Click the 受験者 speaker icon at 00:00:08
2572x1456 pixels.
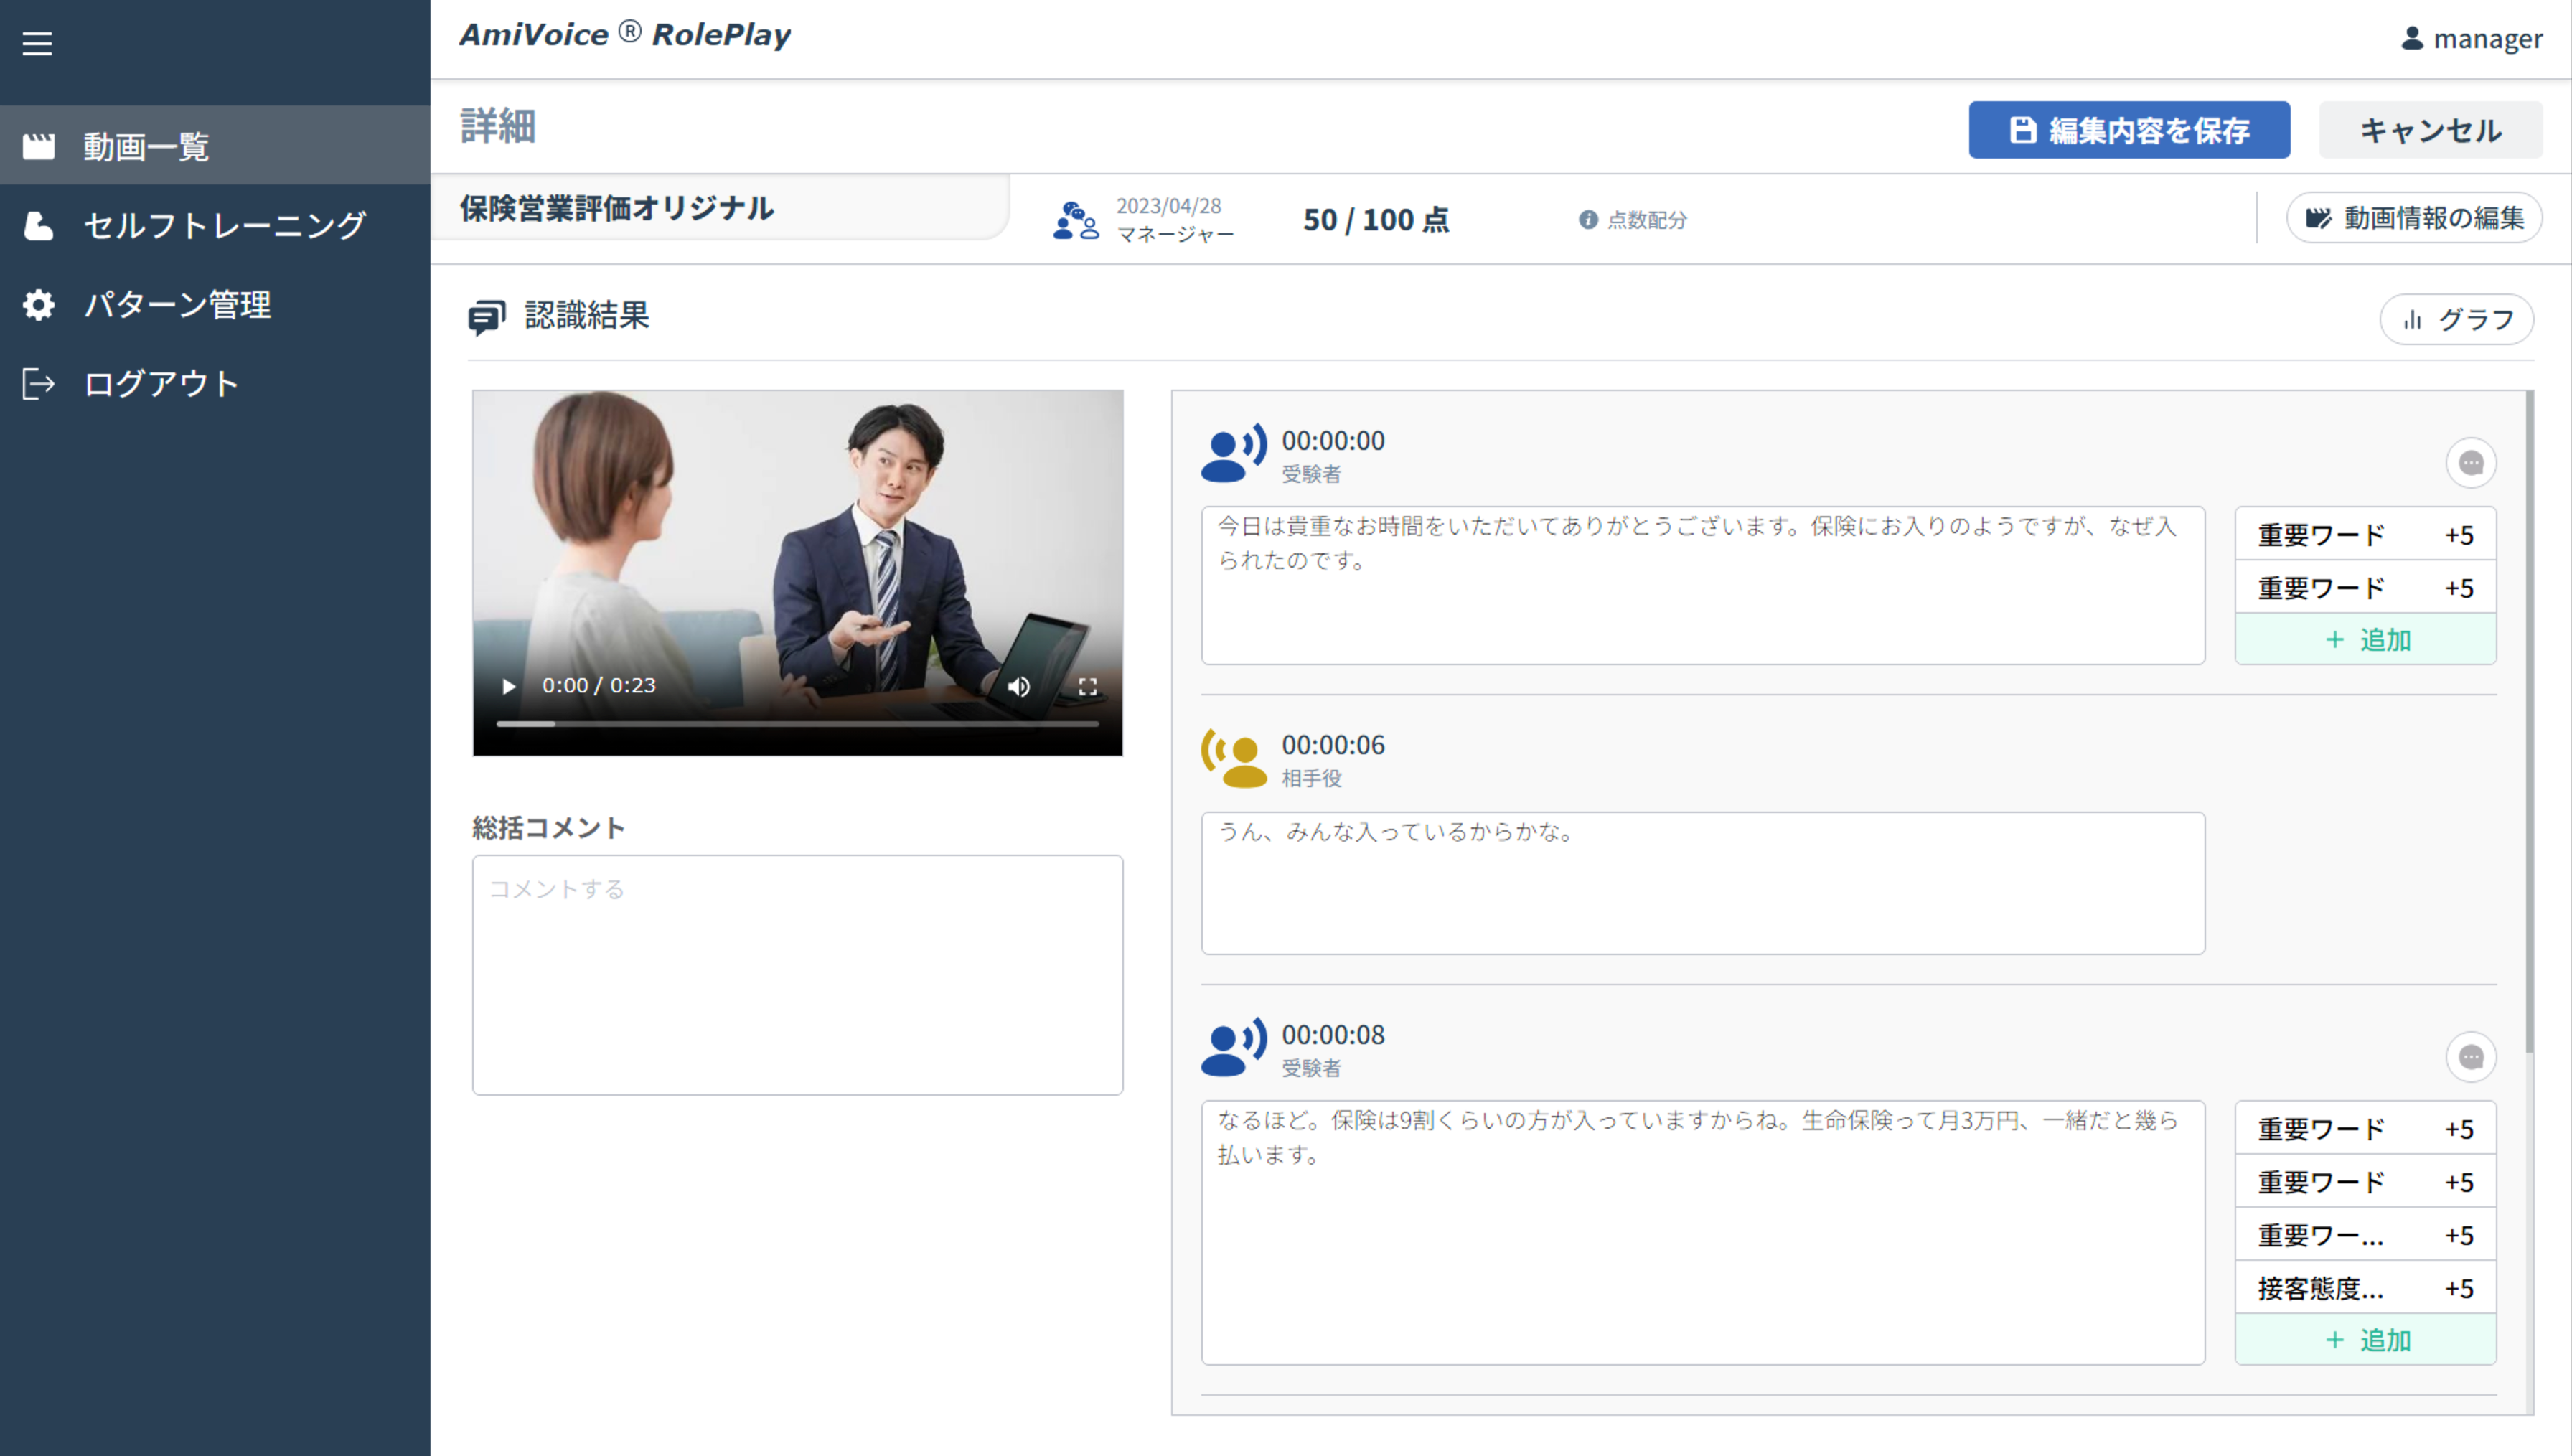(1231, 1050)
